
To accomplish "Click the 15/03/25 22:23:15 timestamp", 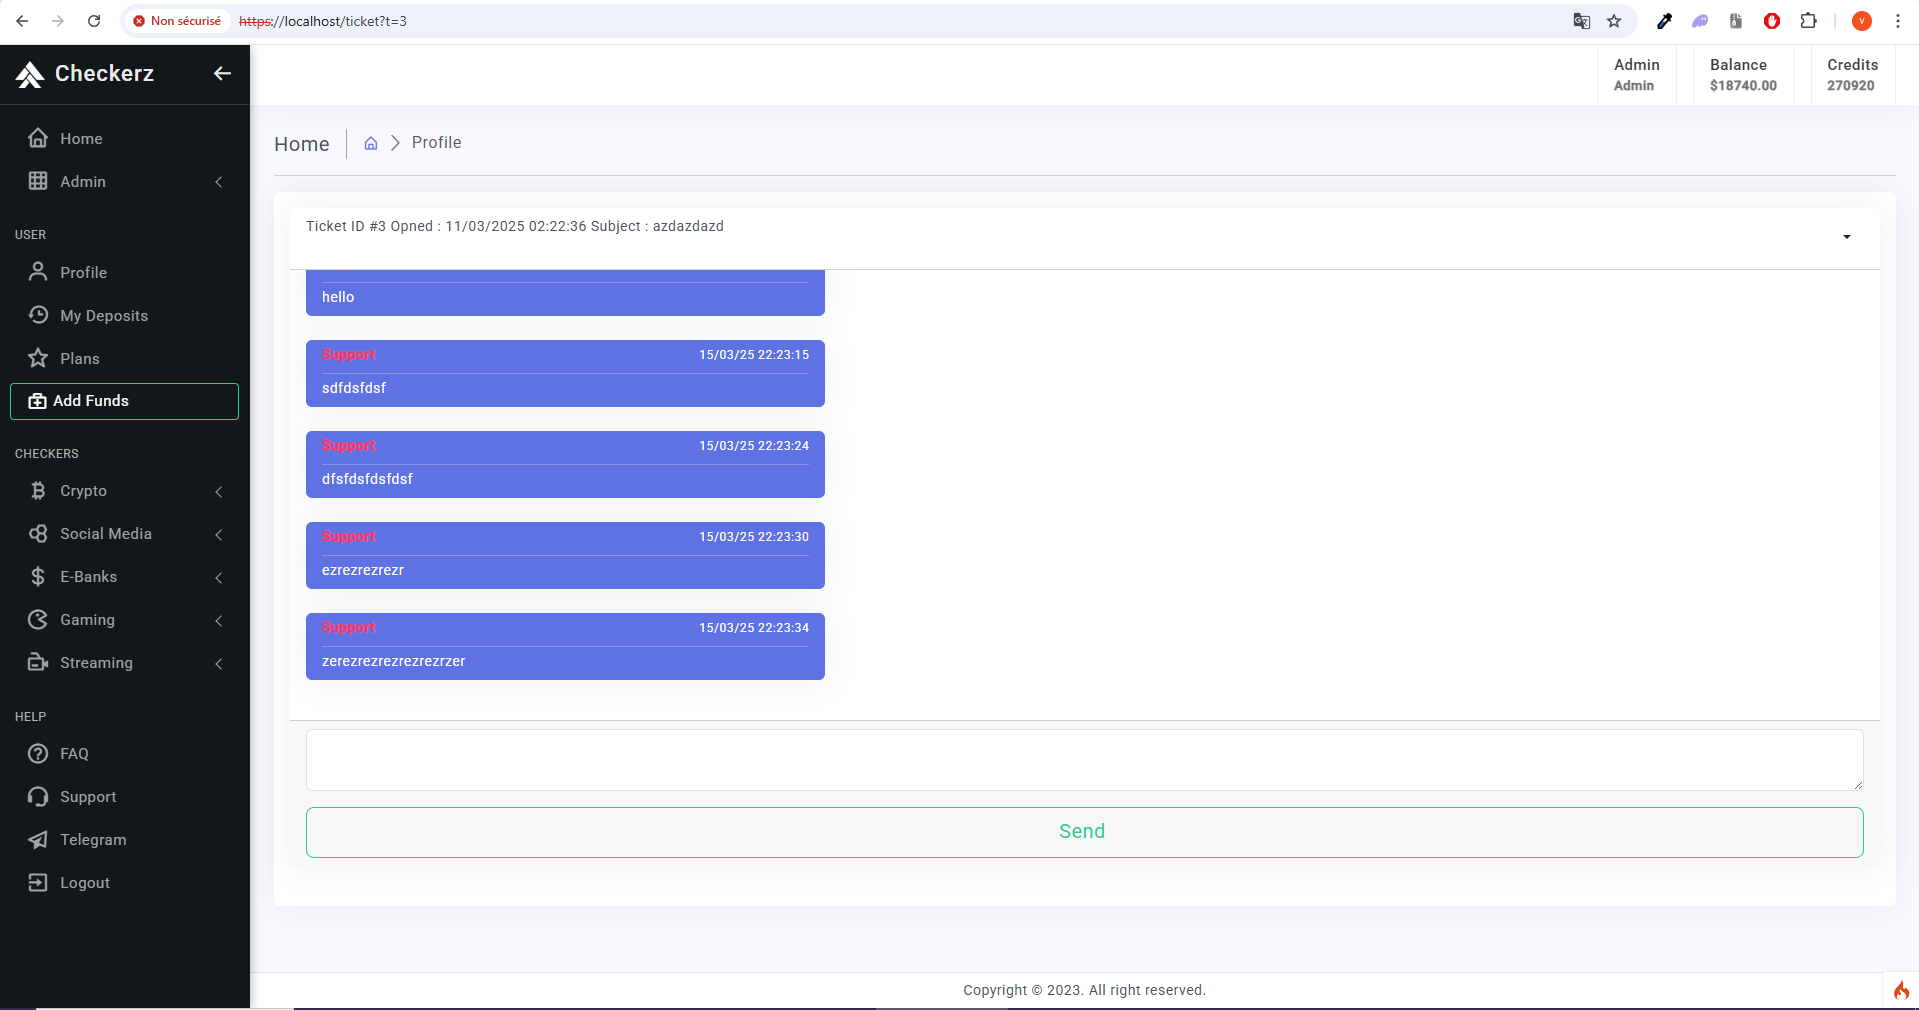I will [x=754, y=355].
